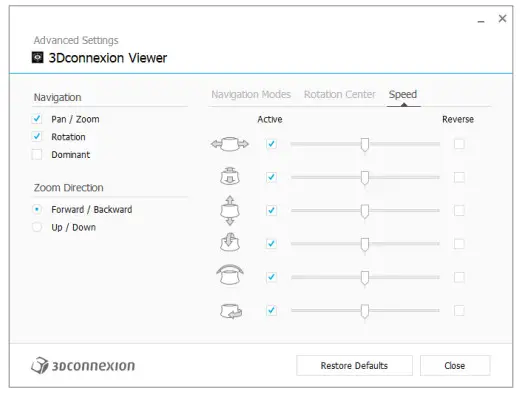This screenshot has width=520, height=395.
Task: Click the push-down zoom motion icon
Action: click(230, 176)
